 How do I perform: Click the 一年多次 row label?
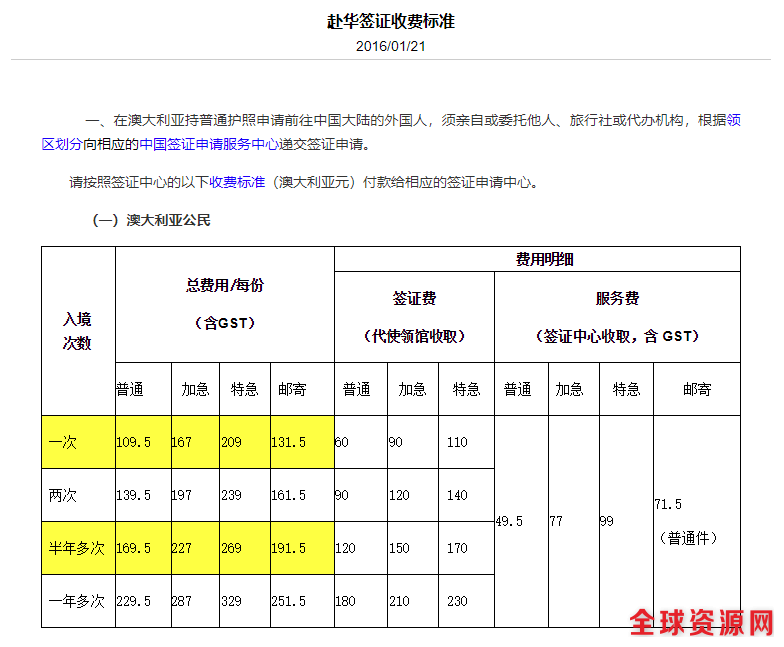pyautogui.click(x=77, y=601)
